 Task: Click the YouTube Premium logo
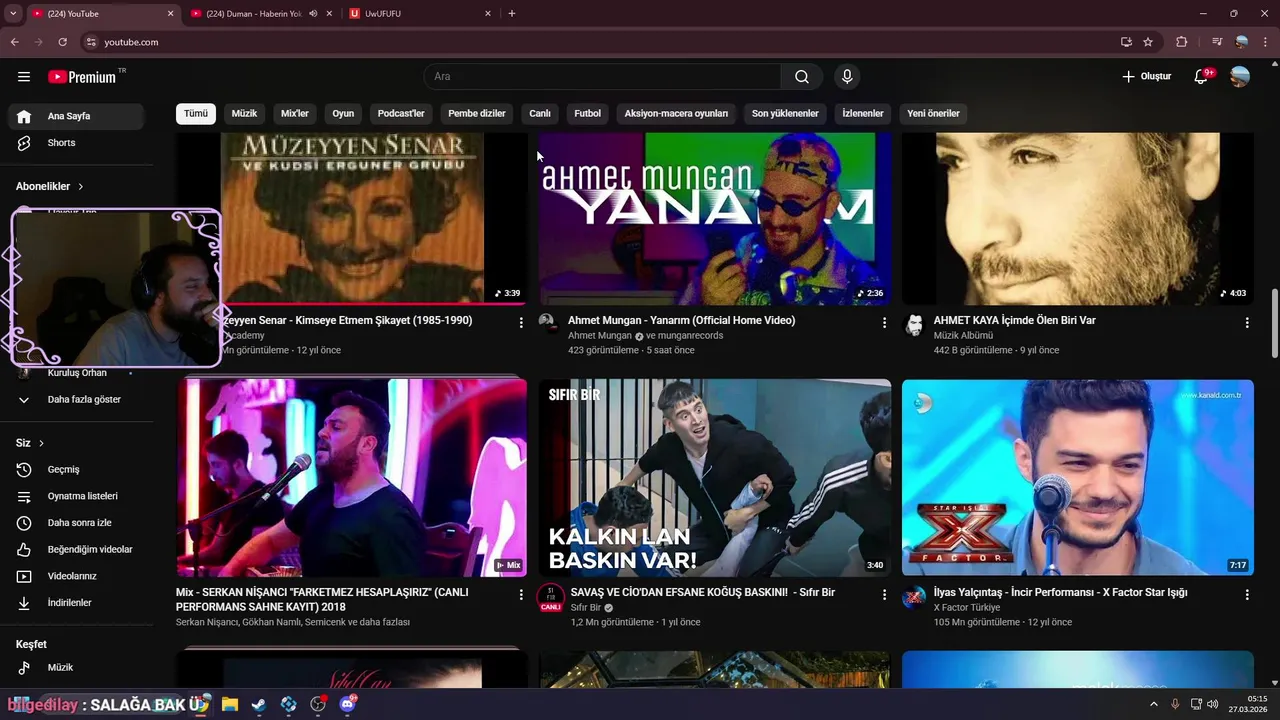tap(82, 77)
